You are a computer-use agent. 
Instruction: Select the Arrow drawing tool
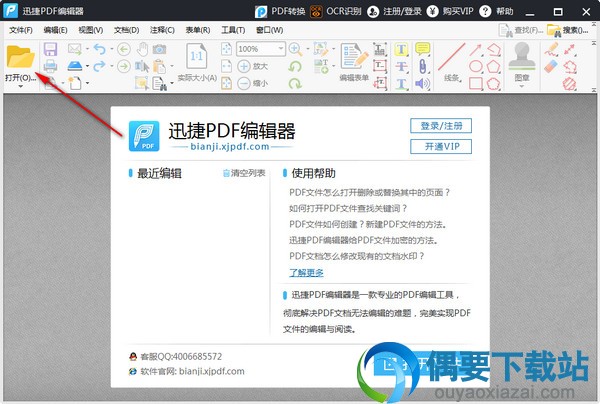coord(476,49)
